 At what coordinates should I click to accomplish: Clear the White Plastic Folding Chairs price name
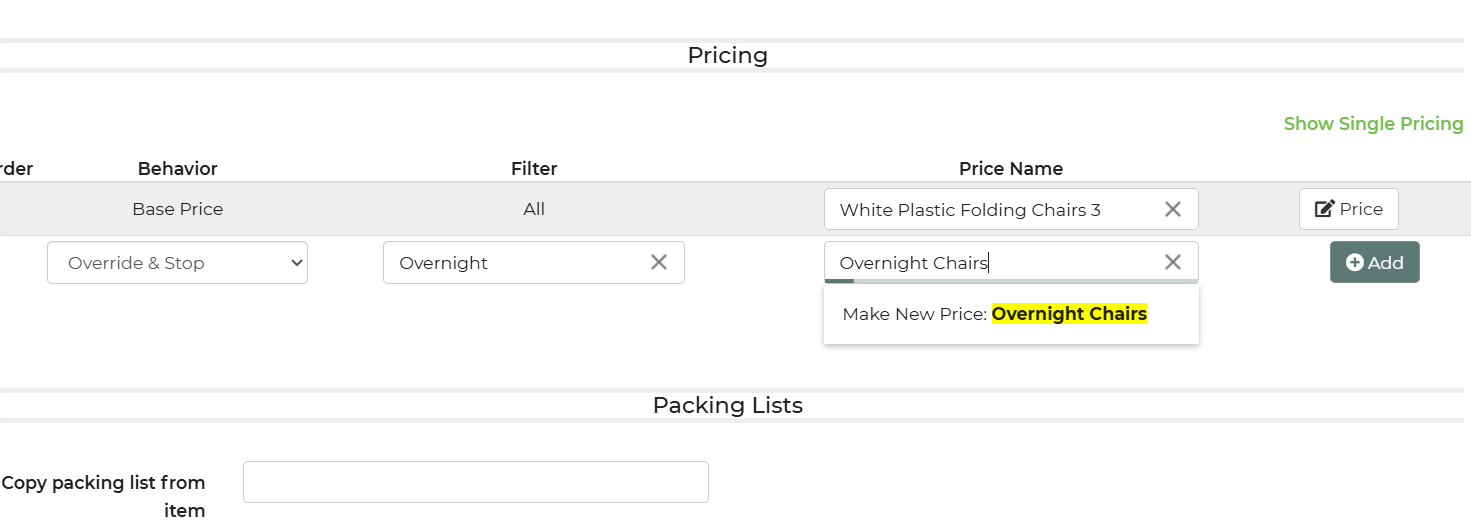click(x=1173, y=209)
